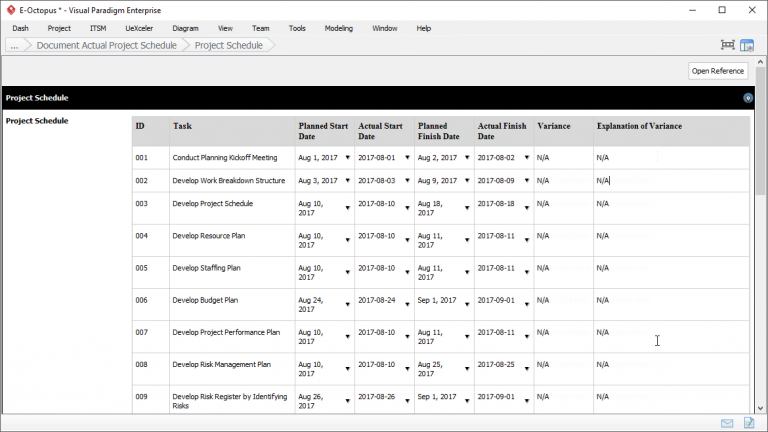This screenshot has height=432, width=768.
Task: Click the Visual Paradigm logo in the title bar
Action: (10, 9)
